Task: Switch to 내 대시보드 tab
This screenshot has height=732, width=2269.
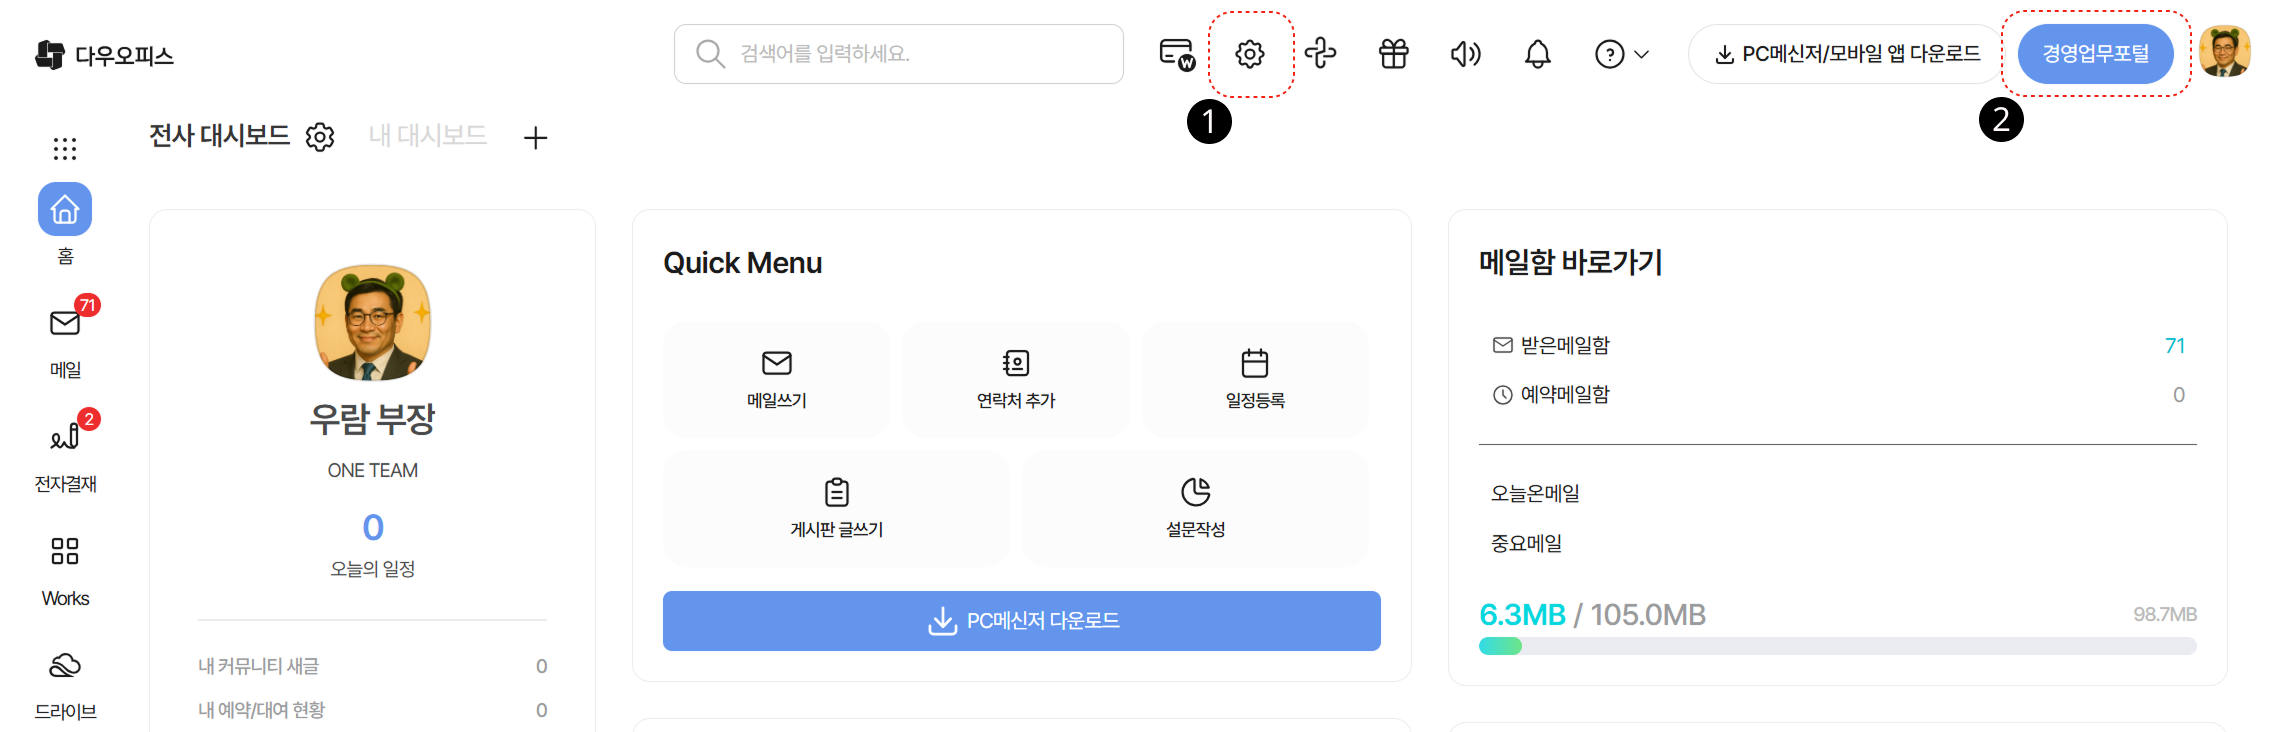Action: click(427, 136)
